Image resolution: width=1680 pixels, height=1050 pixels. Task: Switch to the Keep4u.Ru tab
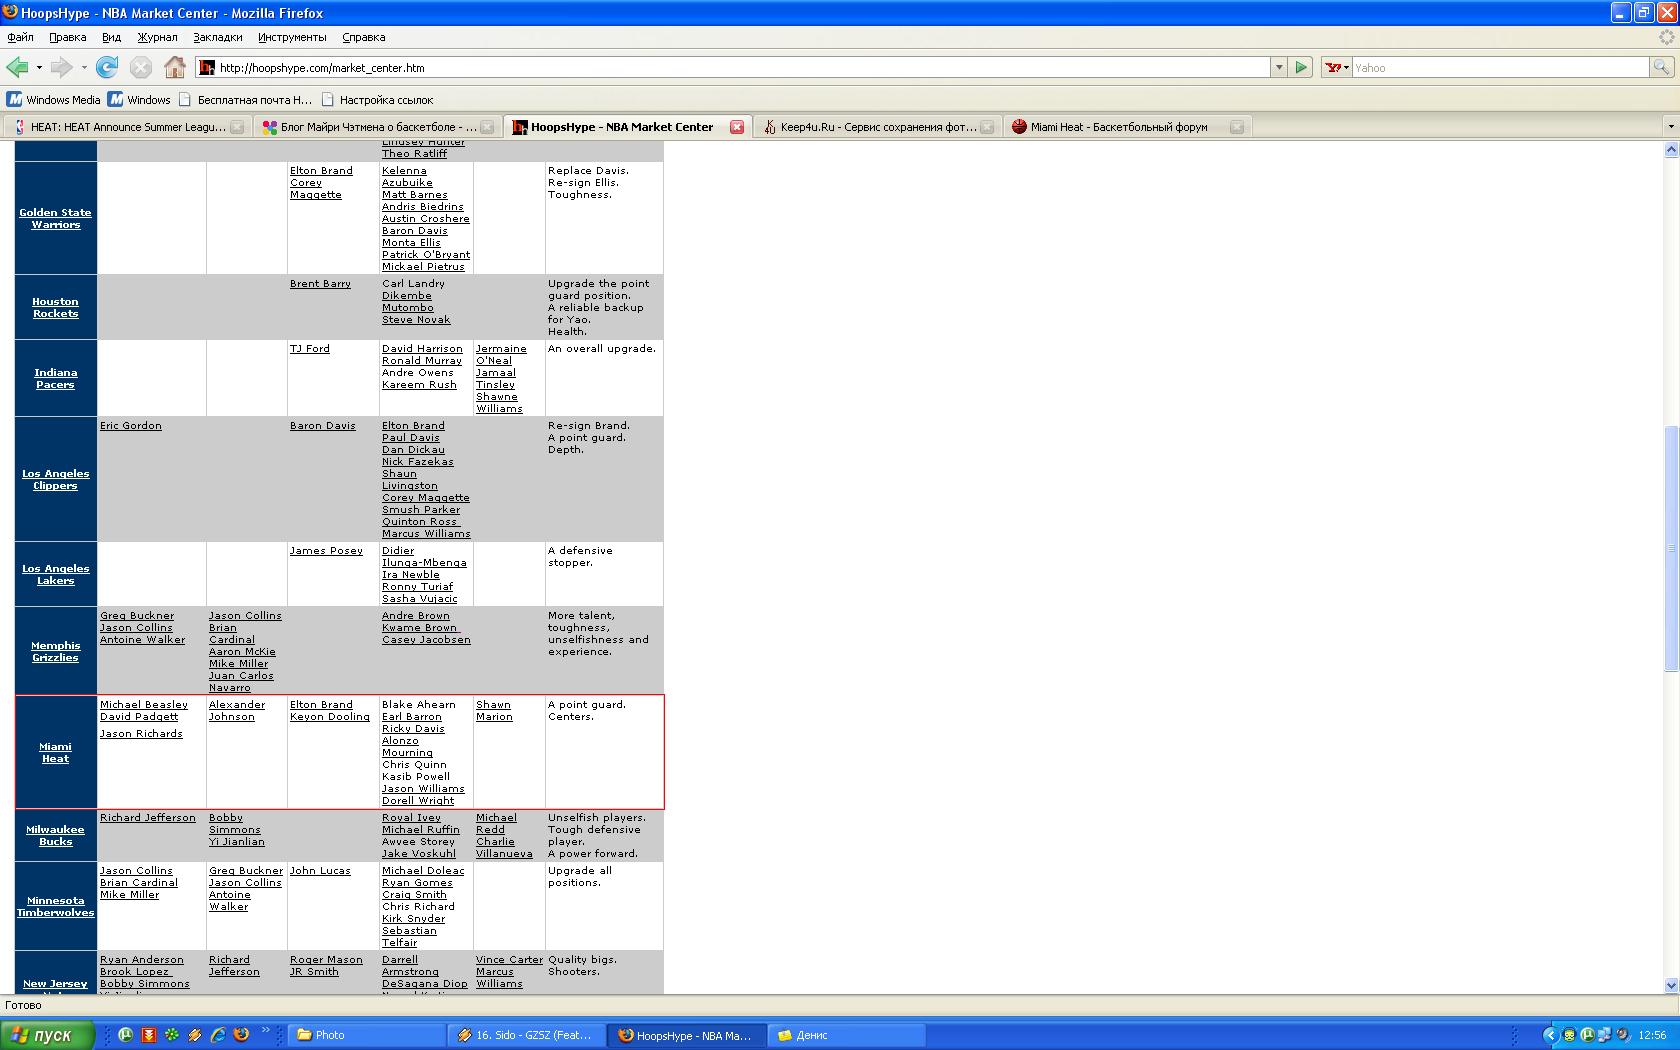[877, 127]
